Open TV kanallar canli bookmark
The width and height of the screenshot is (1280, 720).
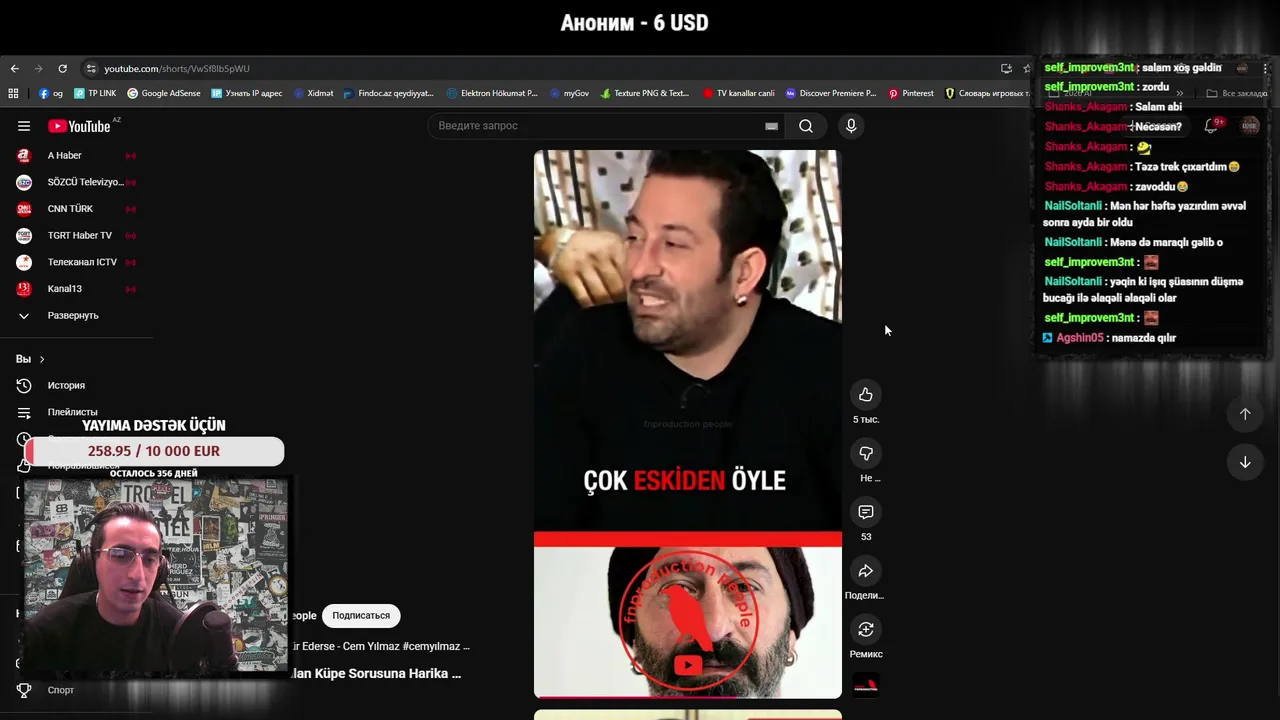(739, 93)
